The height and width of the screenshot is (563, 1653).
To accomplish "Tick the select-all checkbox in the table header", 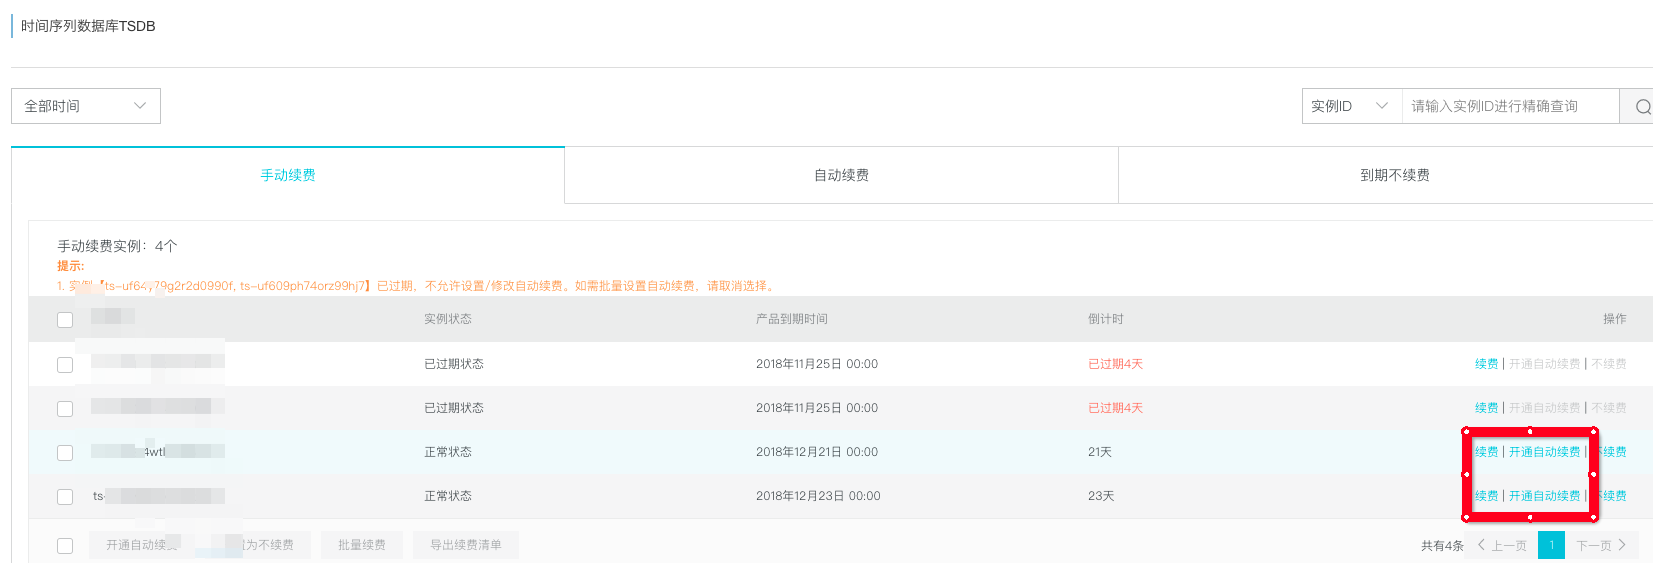I will click(x=65, y=320).
